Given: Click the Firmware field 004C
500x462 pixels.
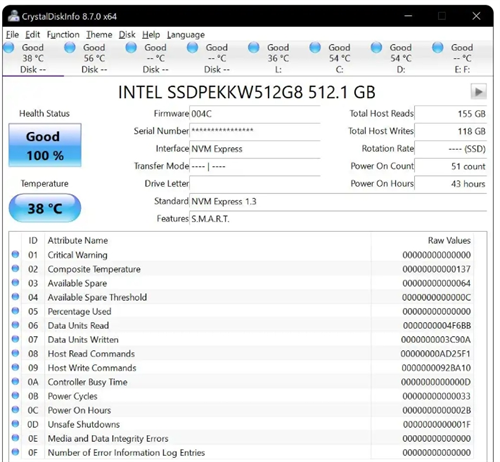Looking at the screenshot, I should coord(255,114).
